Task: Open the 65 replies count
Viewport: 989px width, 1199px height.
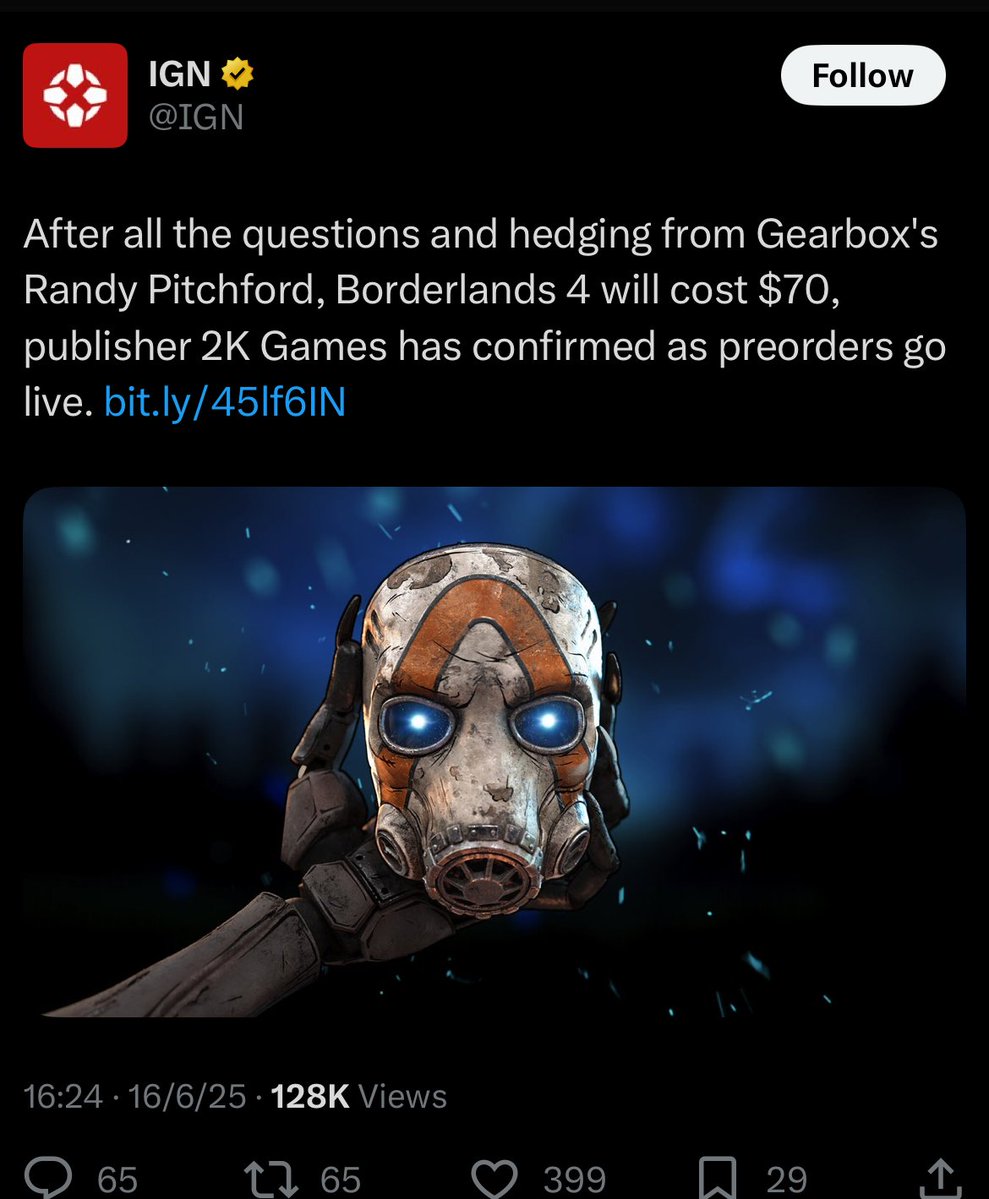Action: pos(117,1179)
